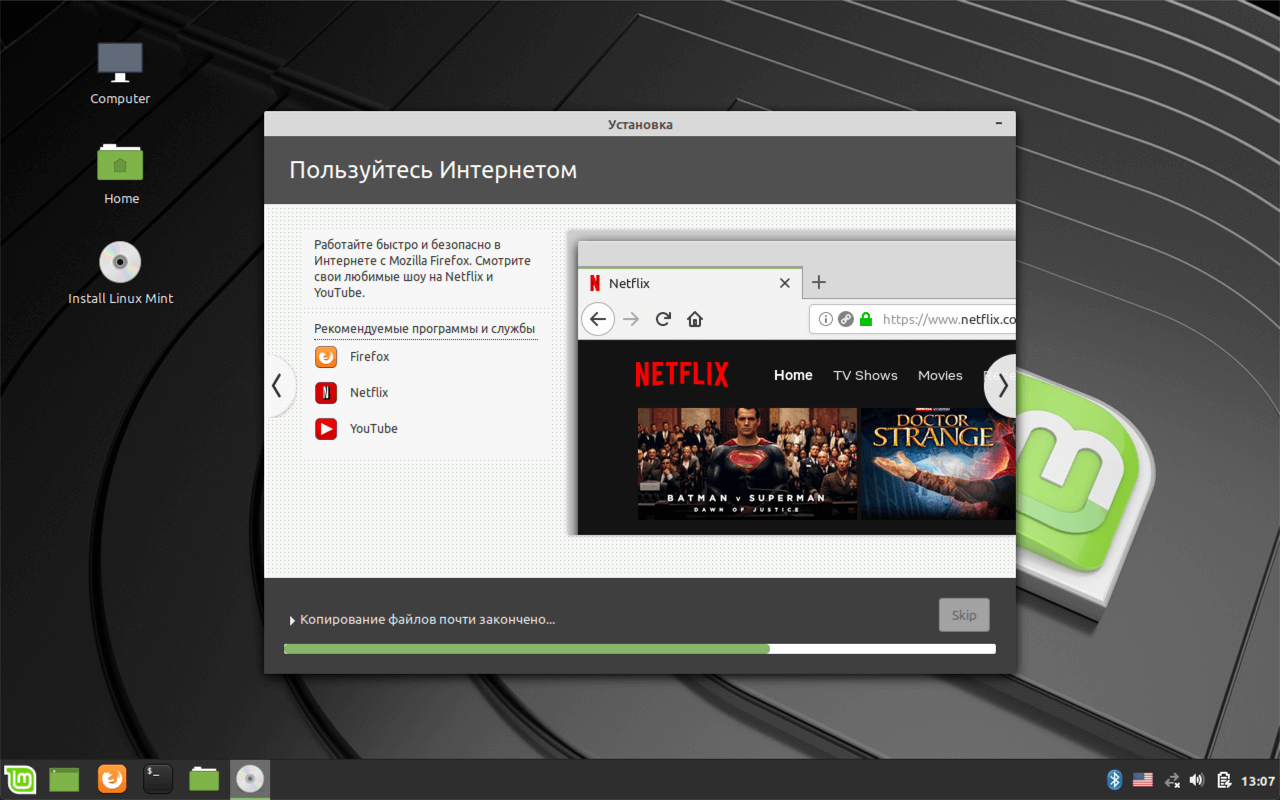Click the 'Рекомендуемые программы и службы' heading
1280x800 pixels.
(424, 329)
